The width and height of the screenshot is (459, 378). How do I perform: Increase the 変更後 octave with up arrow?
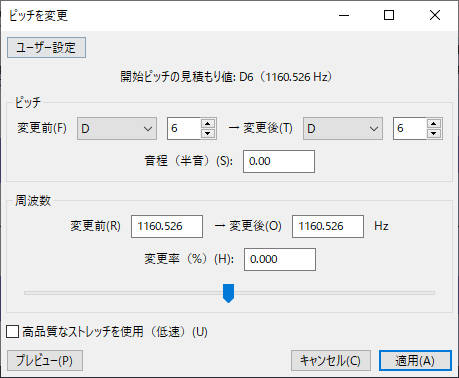coord(434,124)
